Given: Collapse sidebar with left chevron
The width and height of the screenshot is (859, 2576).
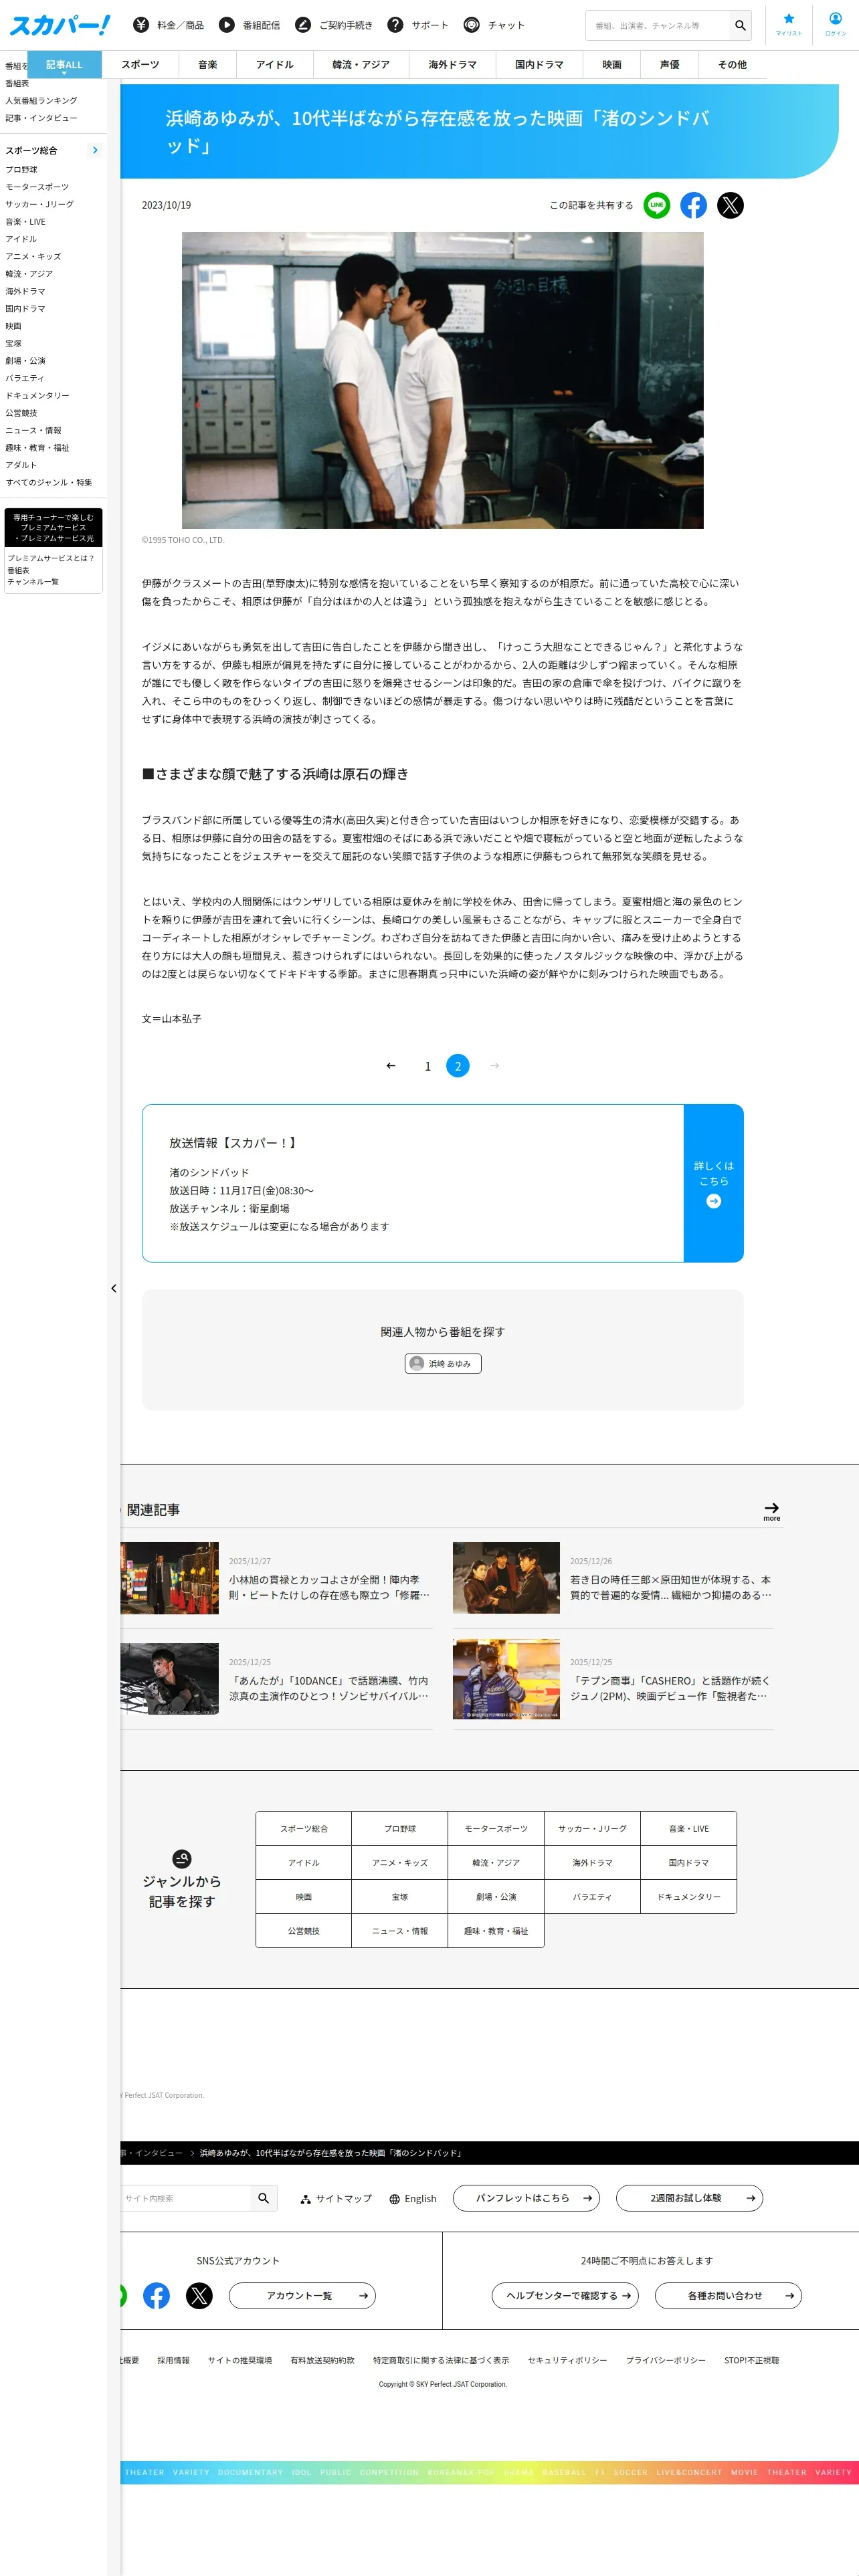Looking at the screenshot, I should click(114, 1288).
